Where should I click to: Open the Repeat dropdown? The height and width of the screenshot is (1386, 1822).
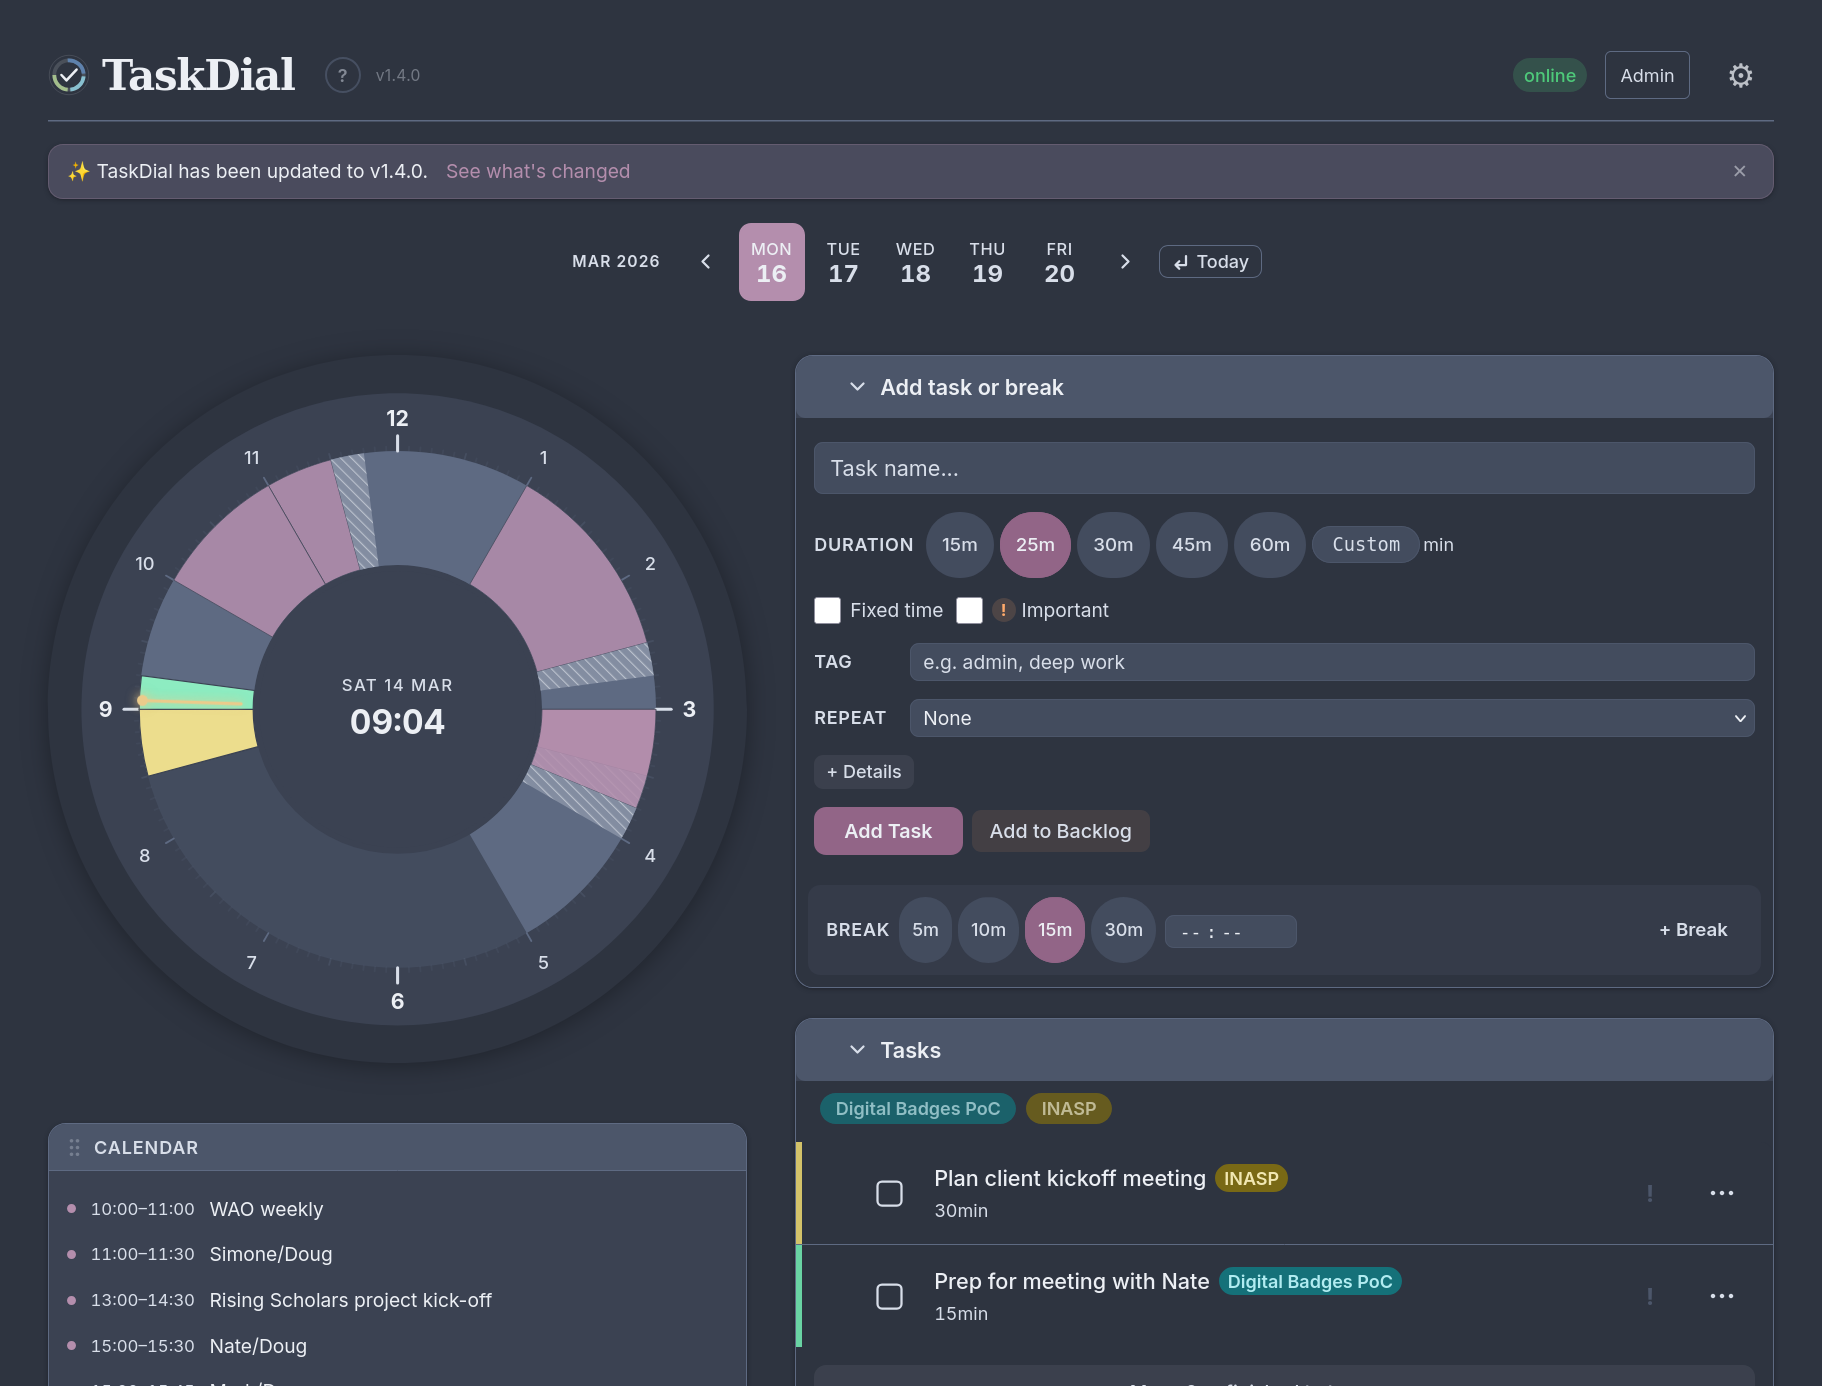pos(1331,718)
